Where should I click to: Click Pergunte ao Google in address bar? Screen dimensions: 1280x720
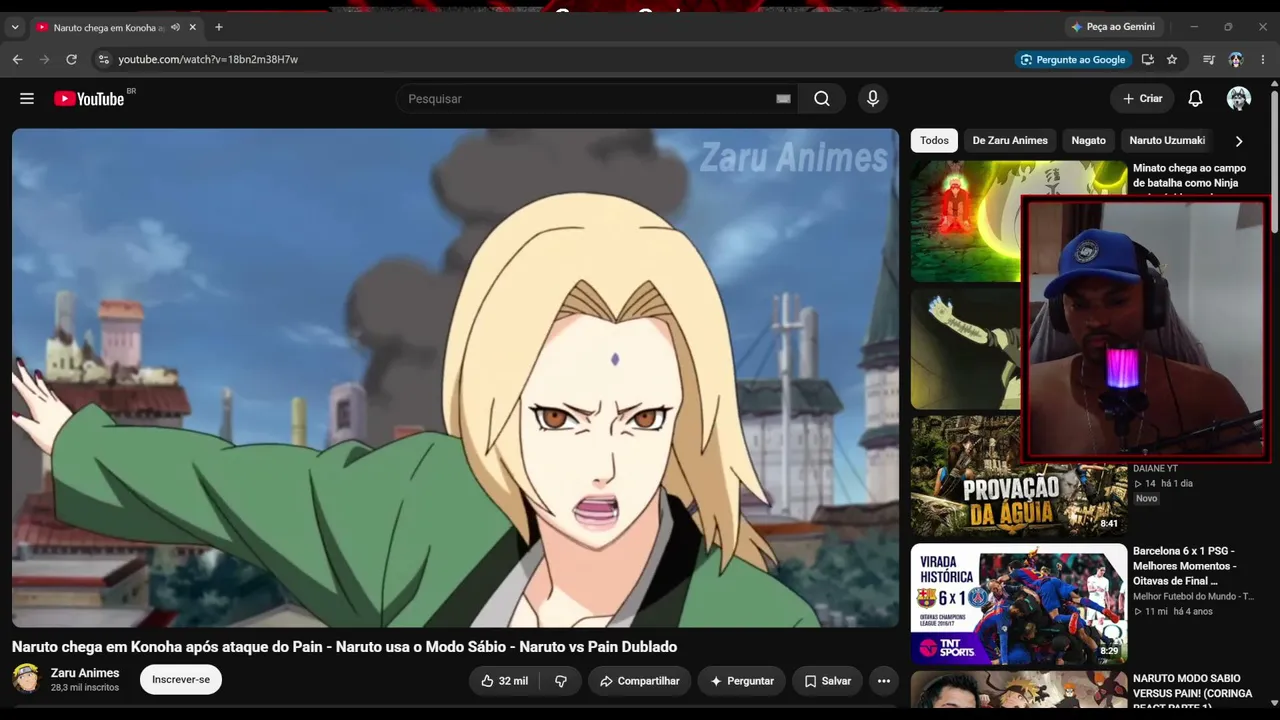tap(1072, 60)
